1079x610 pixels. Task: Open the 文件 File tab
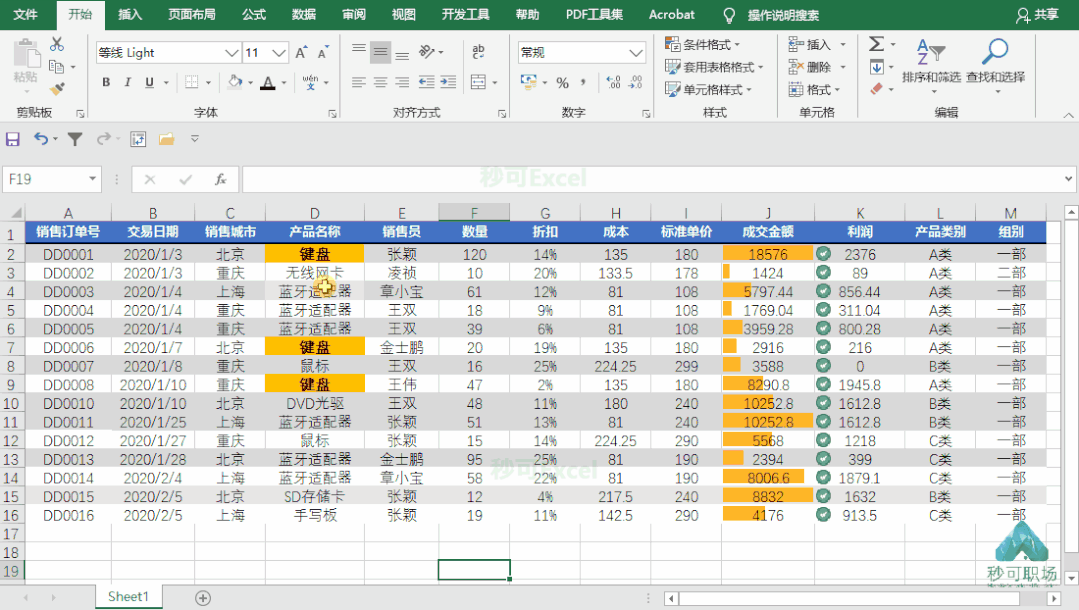click(25, 14)
